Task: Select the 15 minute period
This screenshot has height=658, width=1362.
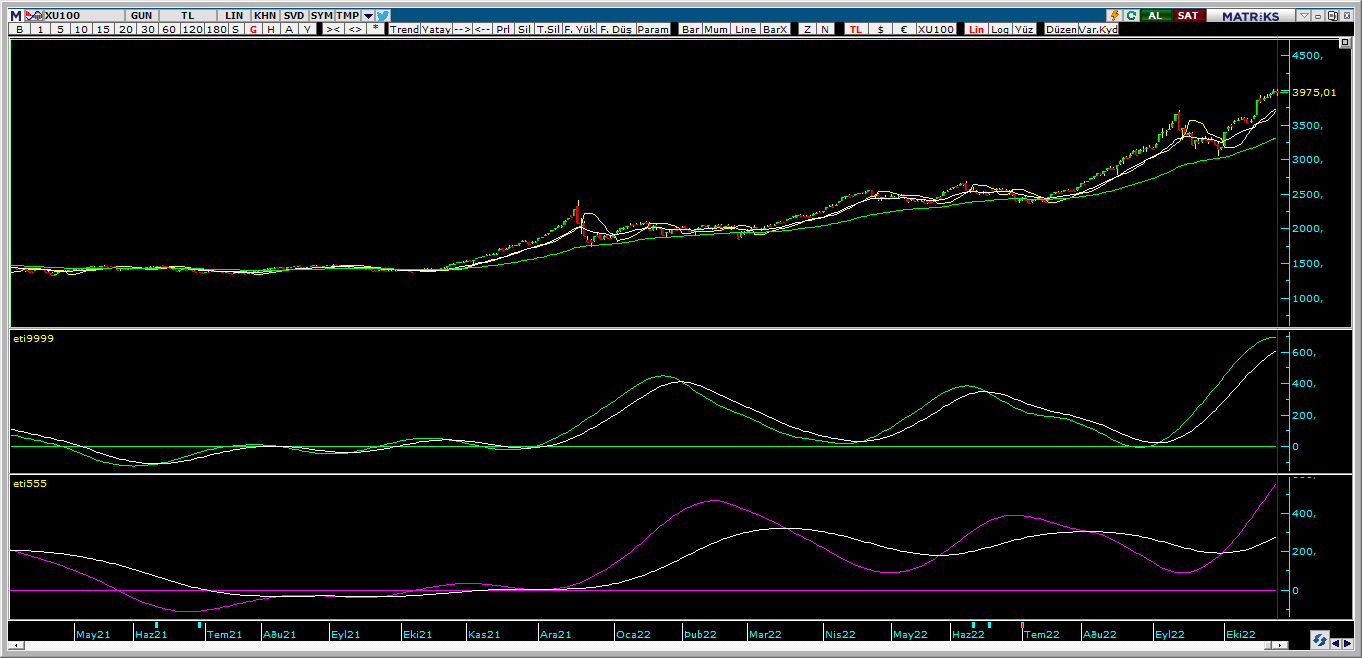Action: point(103,29)
